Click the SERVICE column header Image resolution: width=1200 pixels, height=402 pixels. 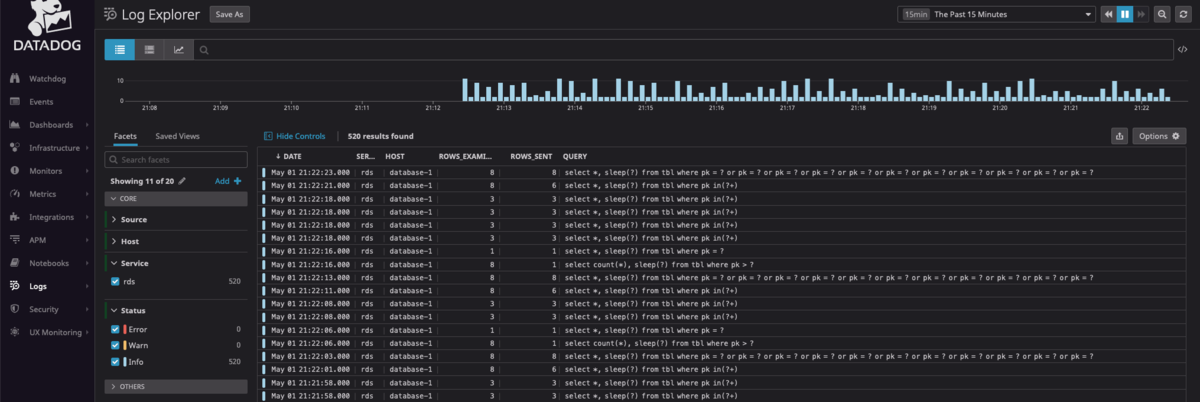(x=366, y=157)
